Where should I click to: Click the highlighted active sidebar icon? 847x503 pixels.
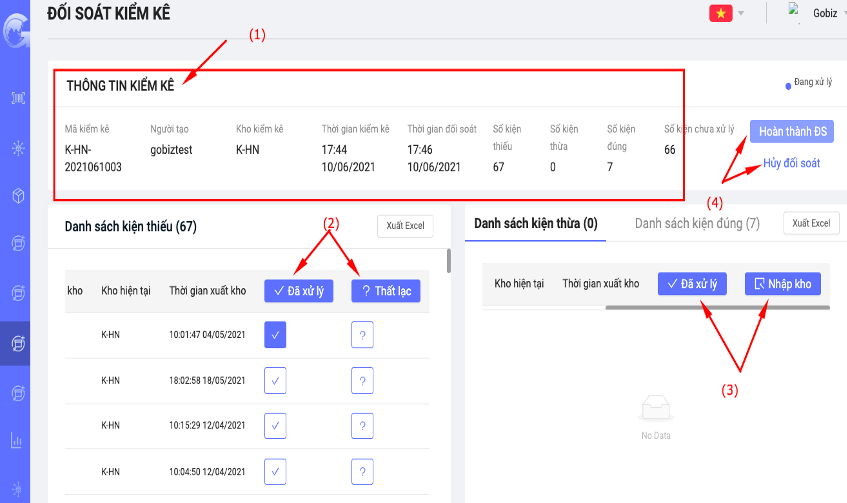(17, 344)
